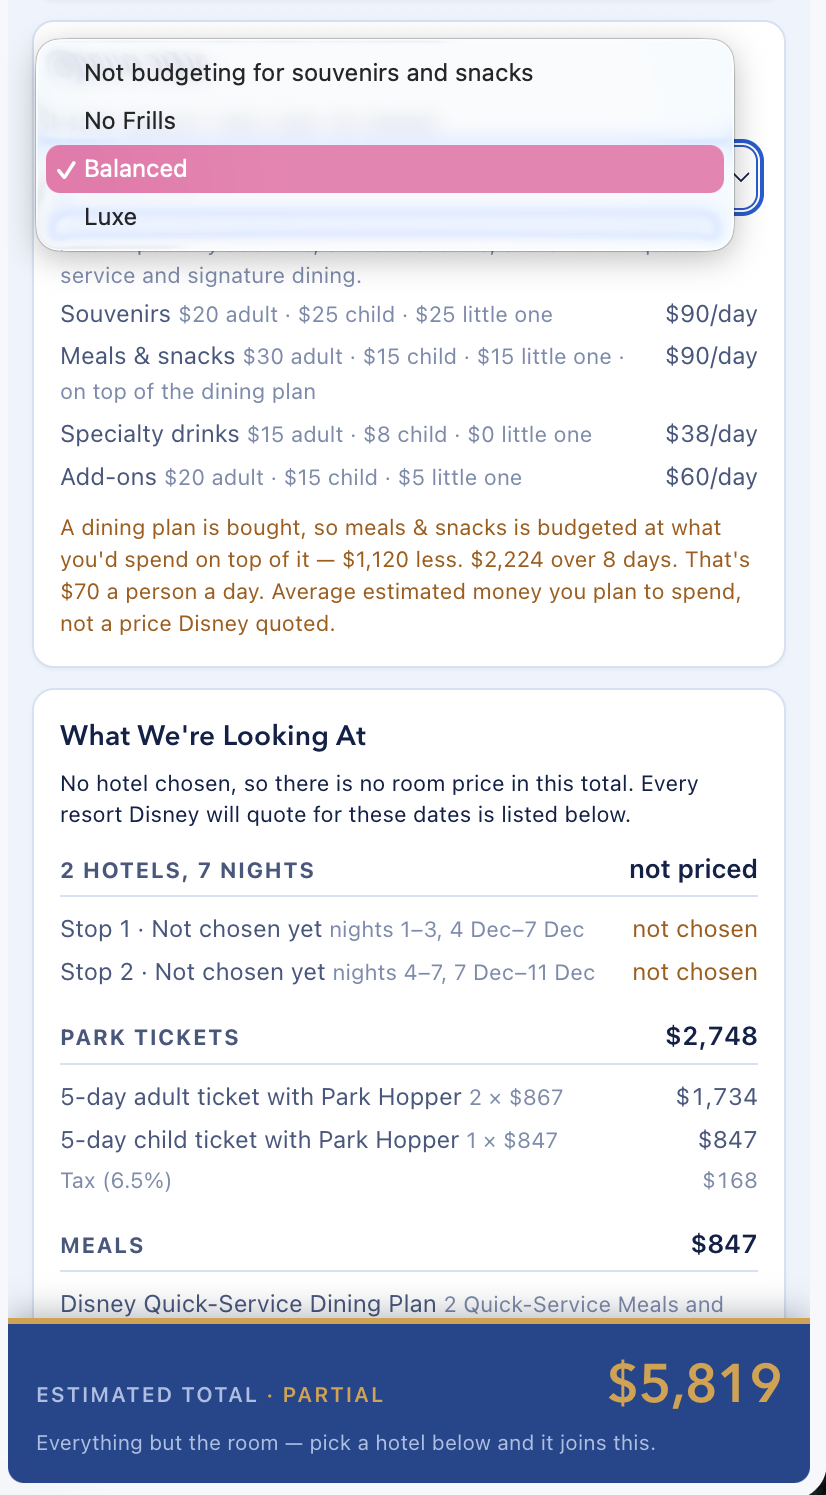
Task: Click the Park Tickets $2,748 header
Action: pyautogui.click(x=409, y=1037)
